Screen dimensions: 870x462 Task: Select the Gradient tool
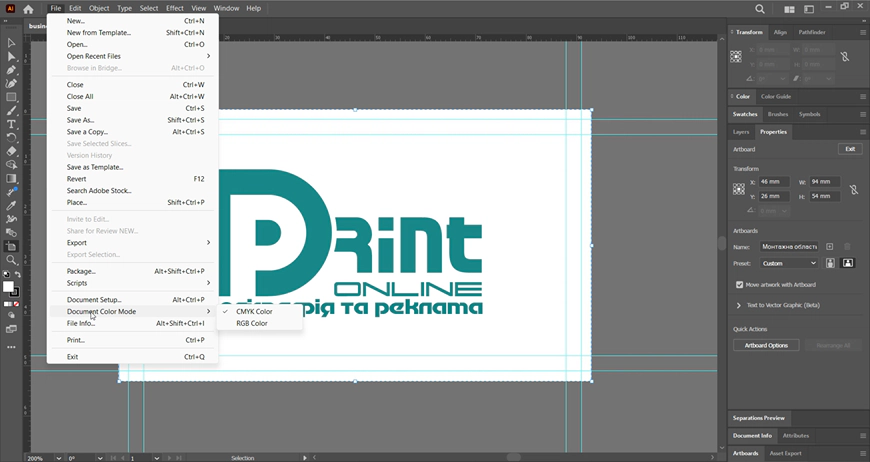[x=11, y=179]
